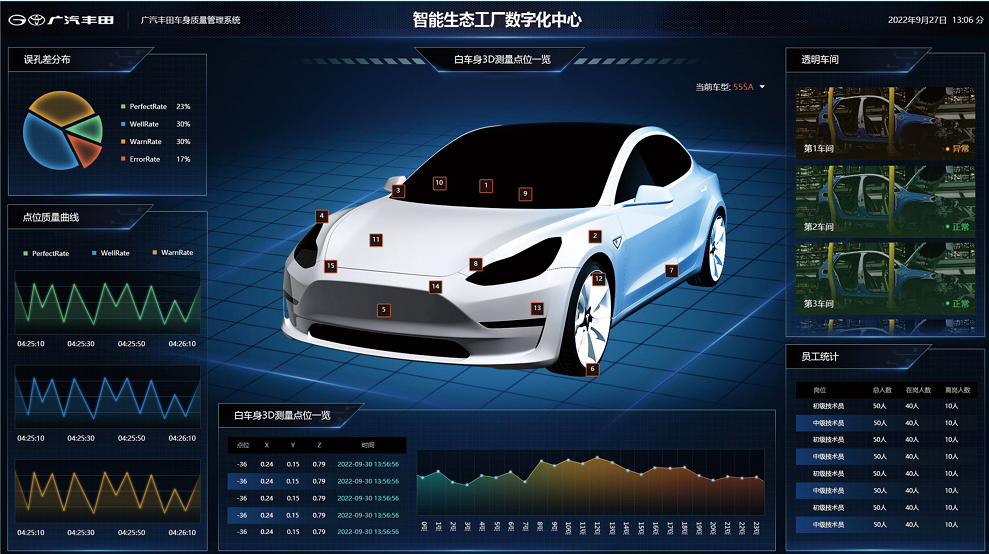The image size is (989, 554).
Task: Expand the 透明车间 panel header
Action: 820,60
